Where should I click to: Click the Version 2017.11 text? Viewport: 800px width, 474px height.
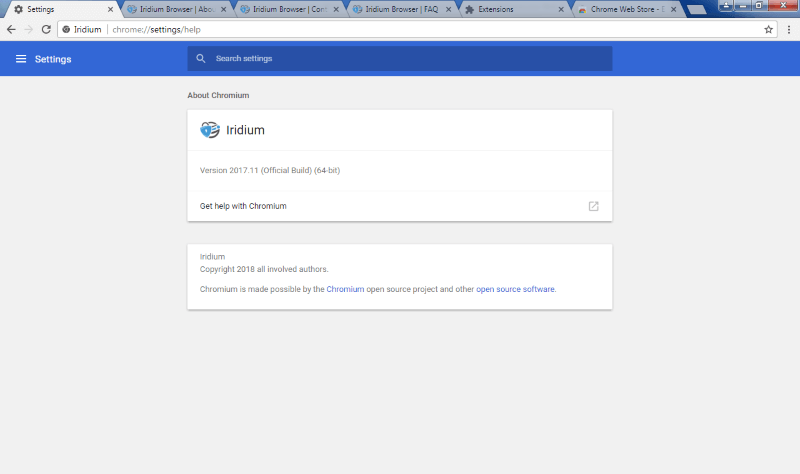270,170
